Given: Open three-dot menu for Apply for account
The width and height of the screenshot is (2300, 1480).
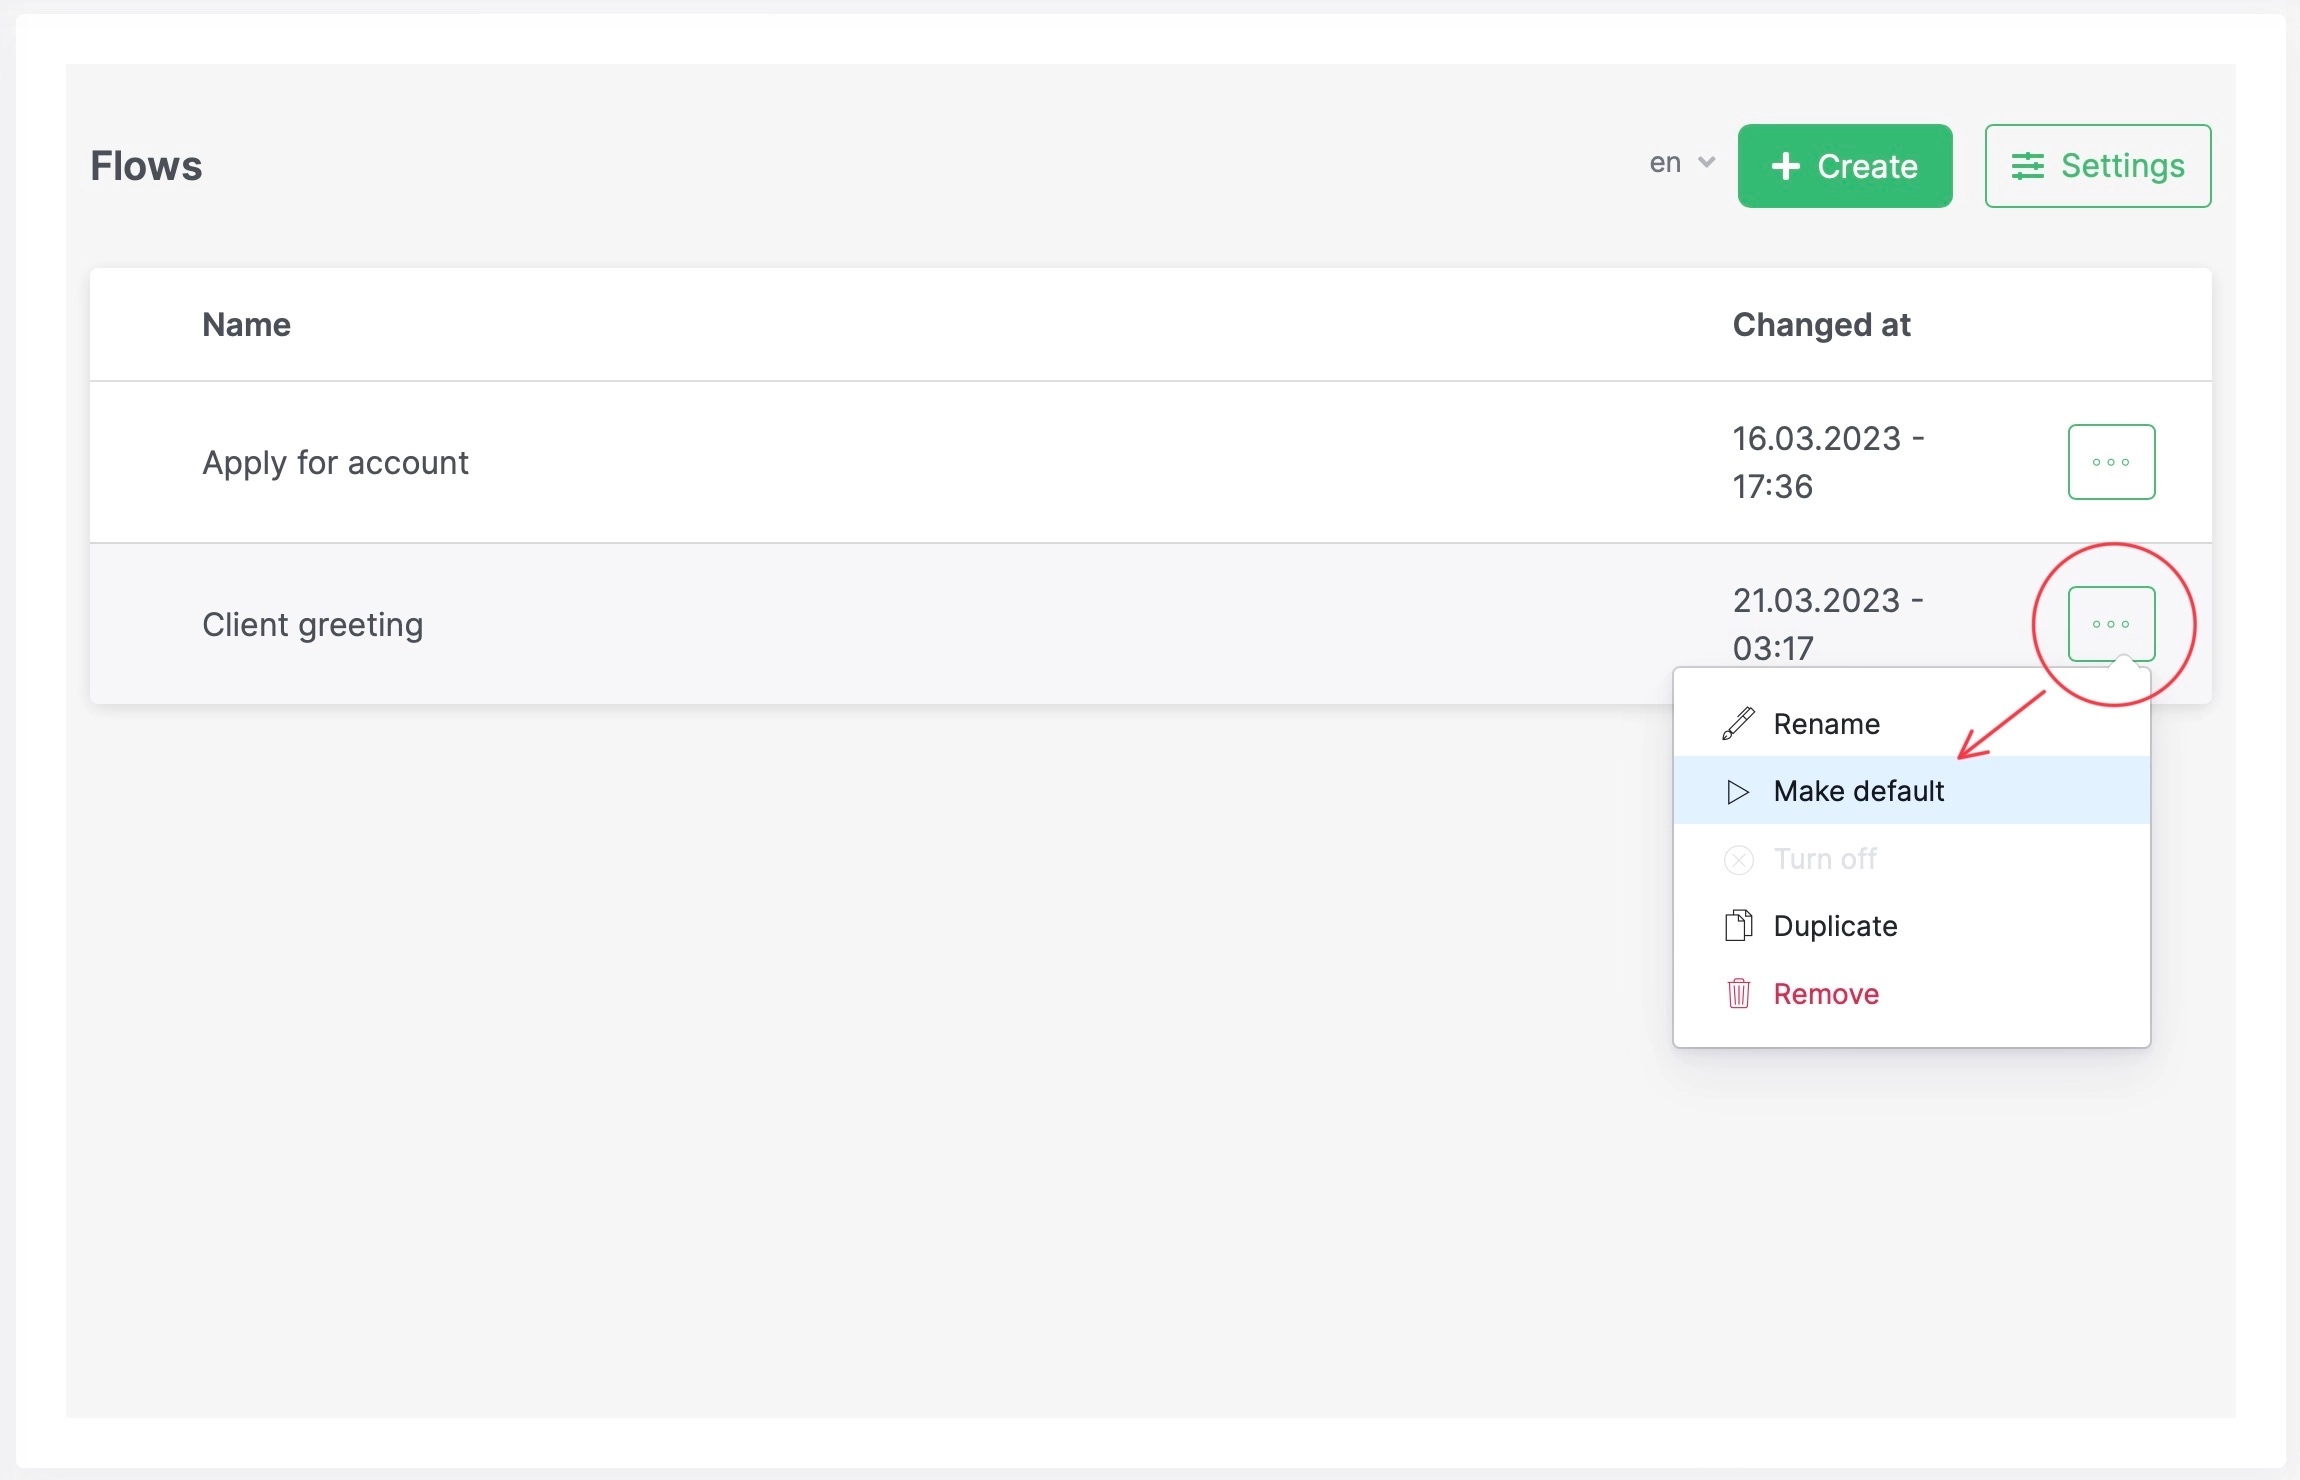Looking at the screenshot, I should point(2111,462).
